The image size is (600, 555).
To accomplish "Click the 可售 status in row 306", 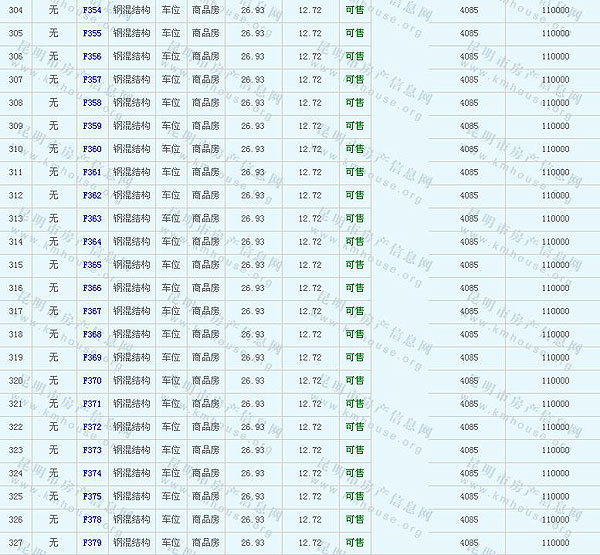I will click(354, 56).
